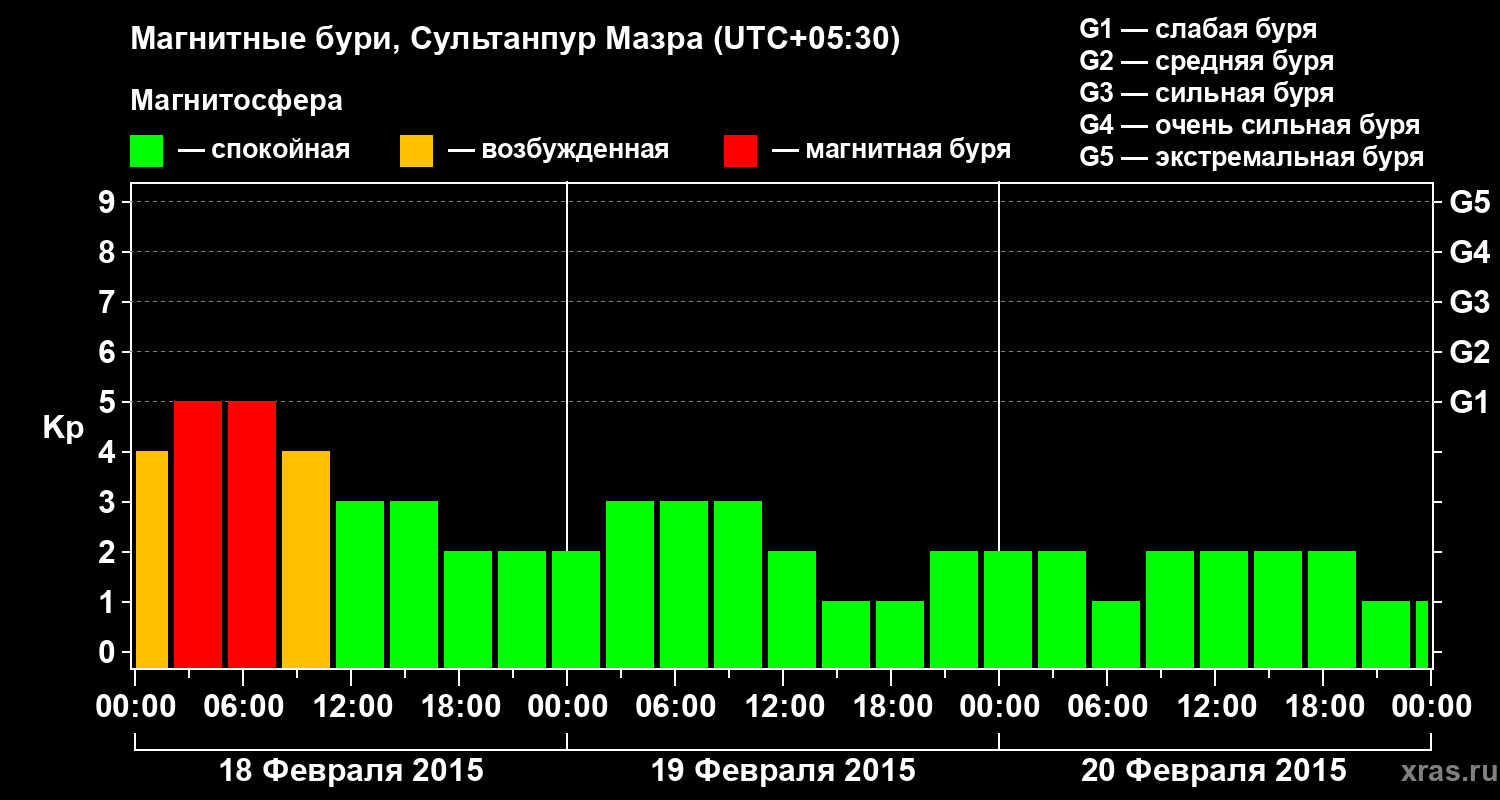
Task: Click the '0' value on the Kp axis
Action: coord(109,653)
